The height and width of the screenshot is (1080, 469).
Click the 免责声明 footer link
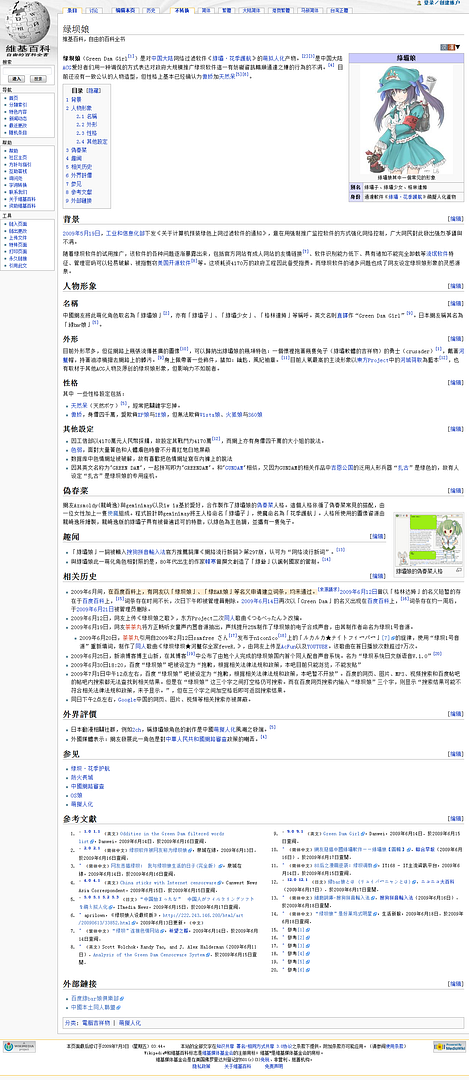[274, 1066]
